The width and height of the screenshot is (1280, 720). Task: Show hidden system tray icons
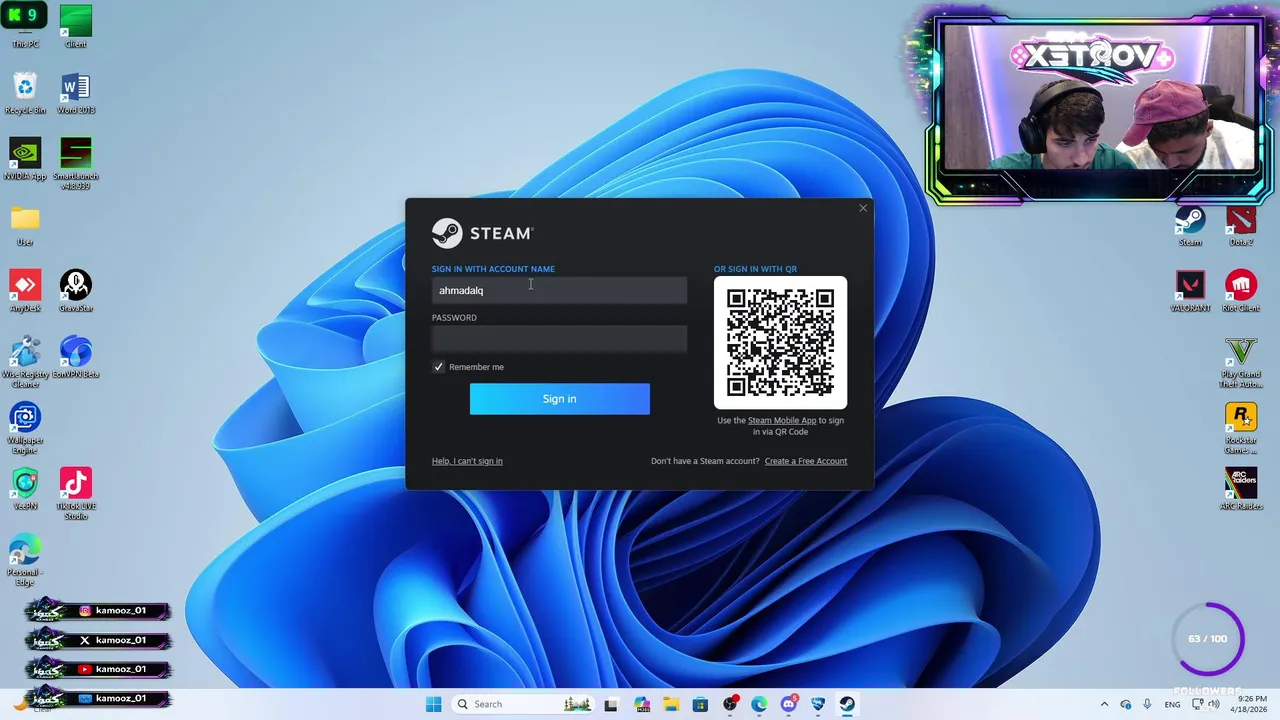pyautogui.click(x=1104, y=704)
